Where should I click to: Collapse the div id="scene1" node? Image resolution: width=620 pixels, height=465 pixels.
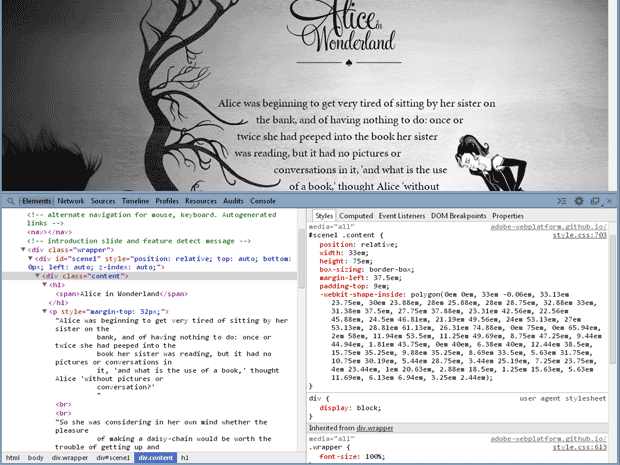click(x=30, y=258)
